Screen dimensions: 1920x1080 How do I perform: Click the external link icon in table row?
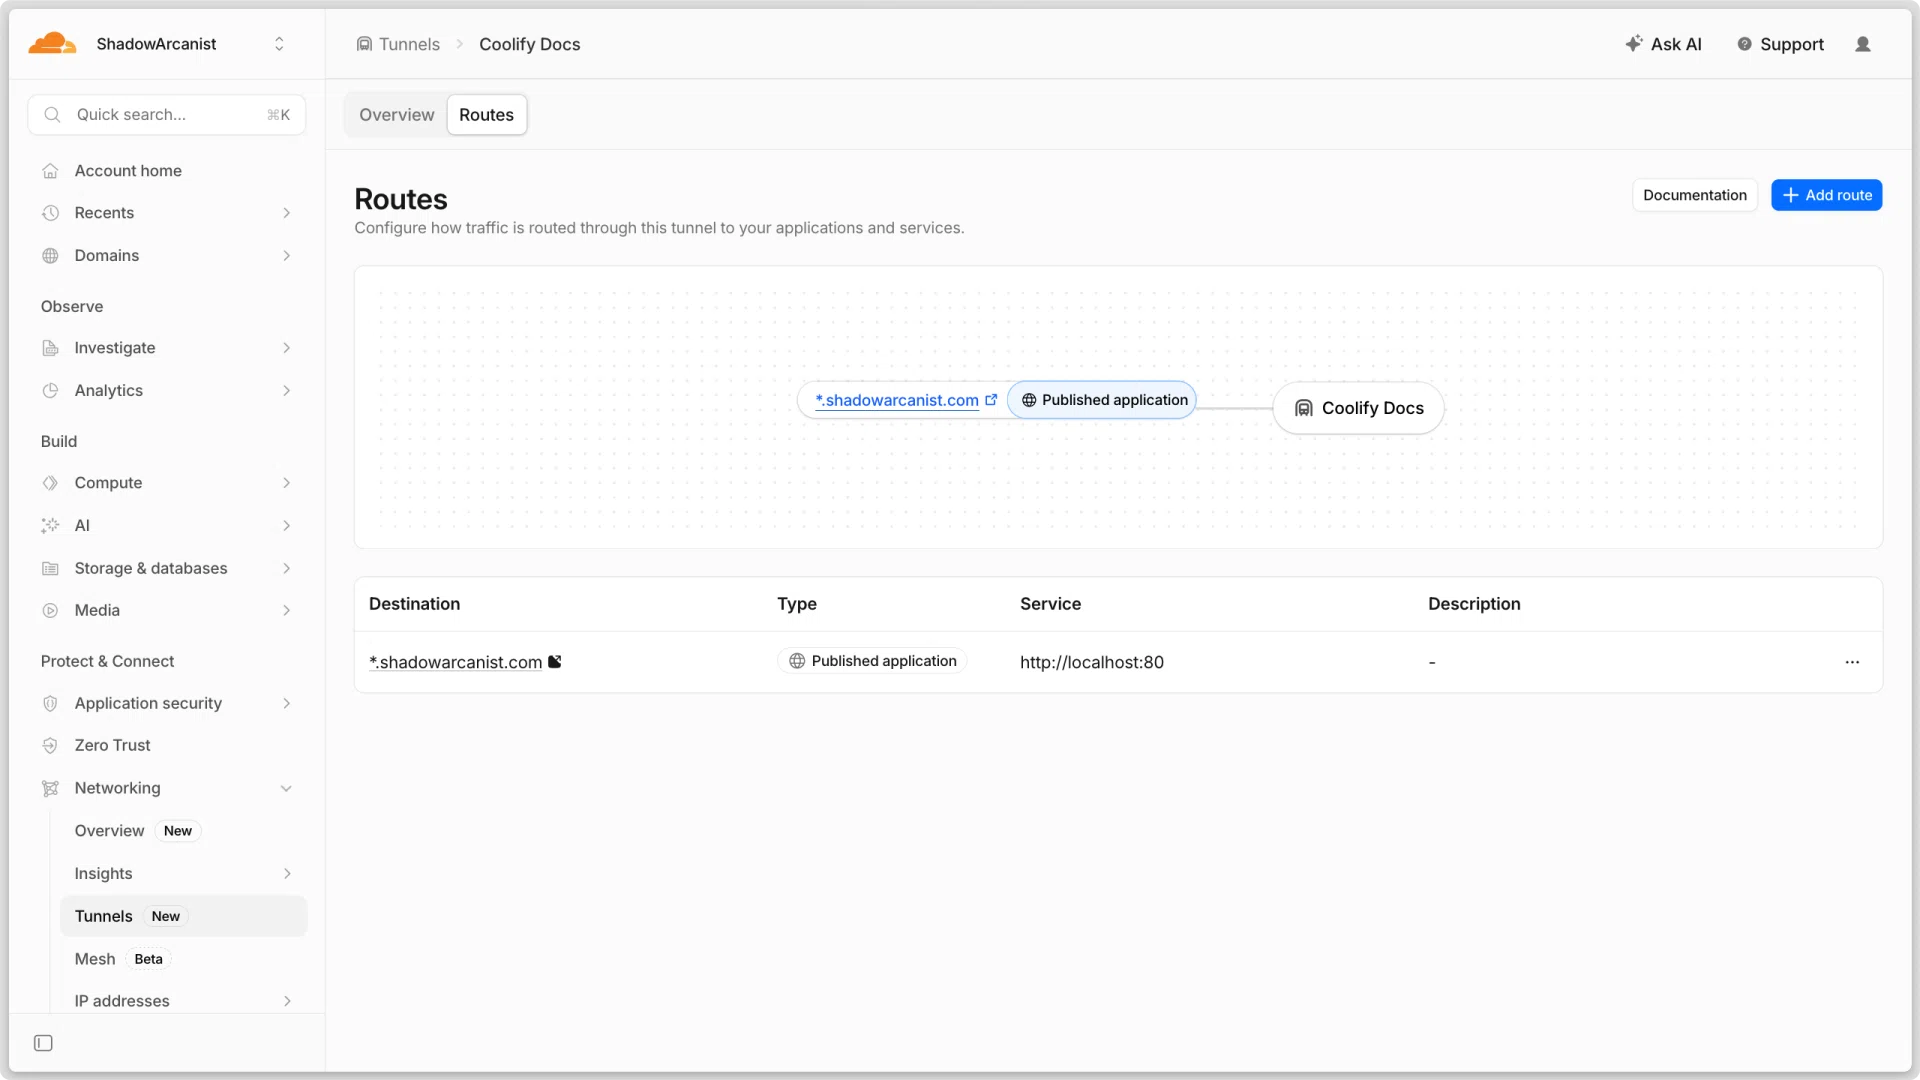point(555,661)
